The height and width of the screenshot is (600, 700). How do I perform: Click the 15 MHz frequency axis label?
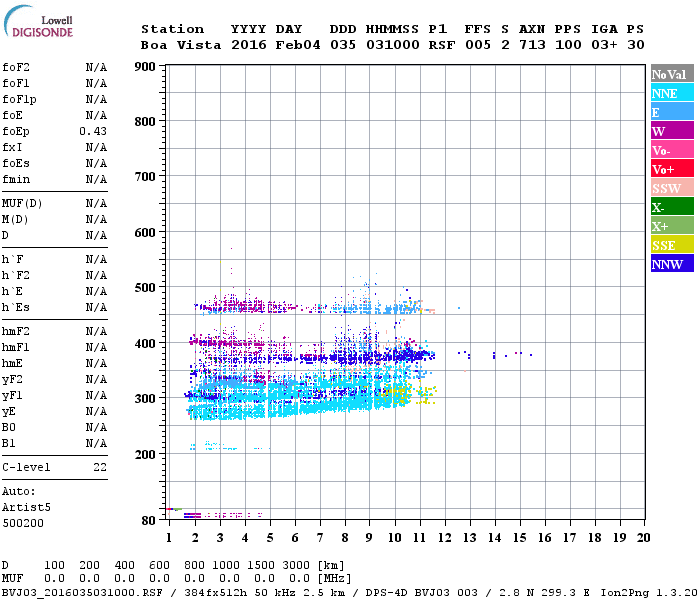520,538
